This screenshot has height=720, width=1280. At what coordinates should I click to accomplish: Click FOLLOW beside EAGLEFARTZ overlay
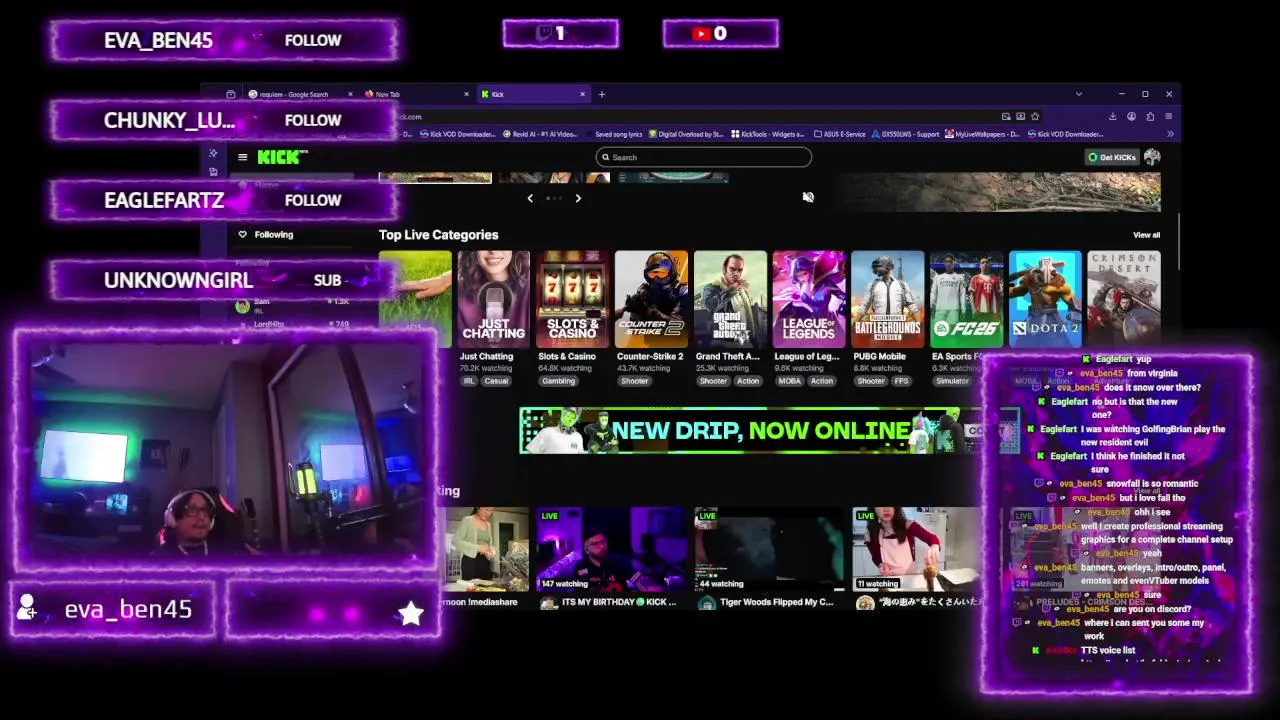[313, 200]
